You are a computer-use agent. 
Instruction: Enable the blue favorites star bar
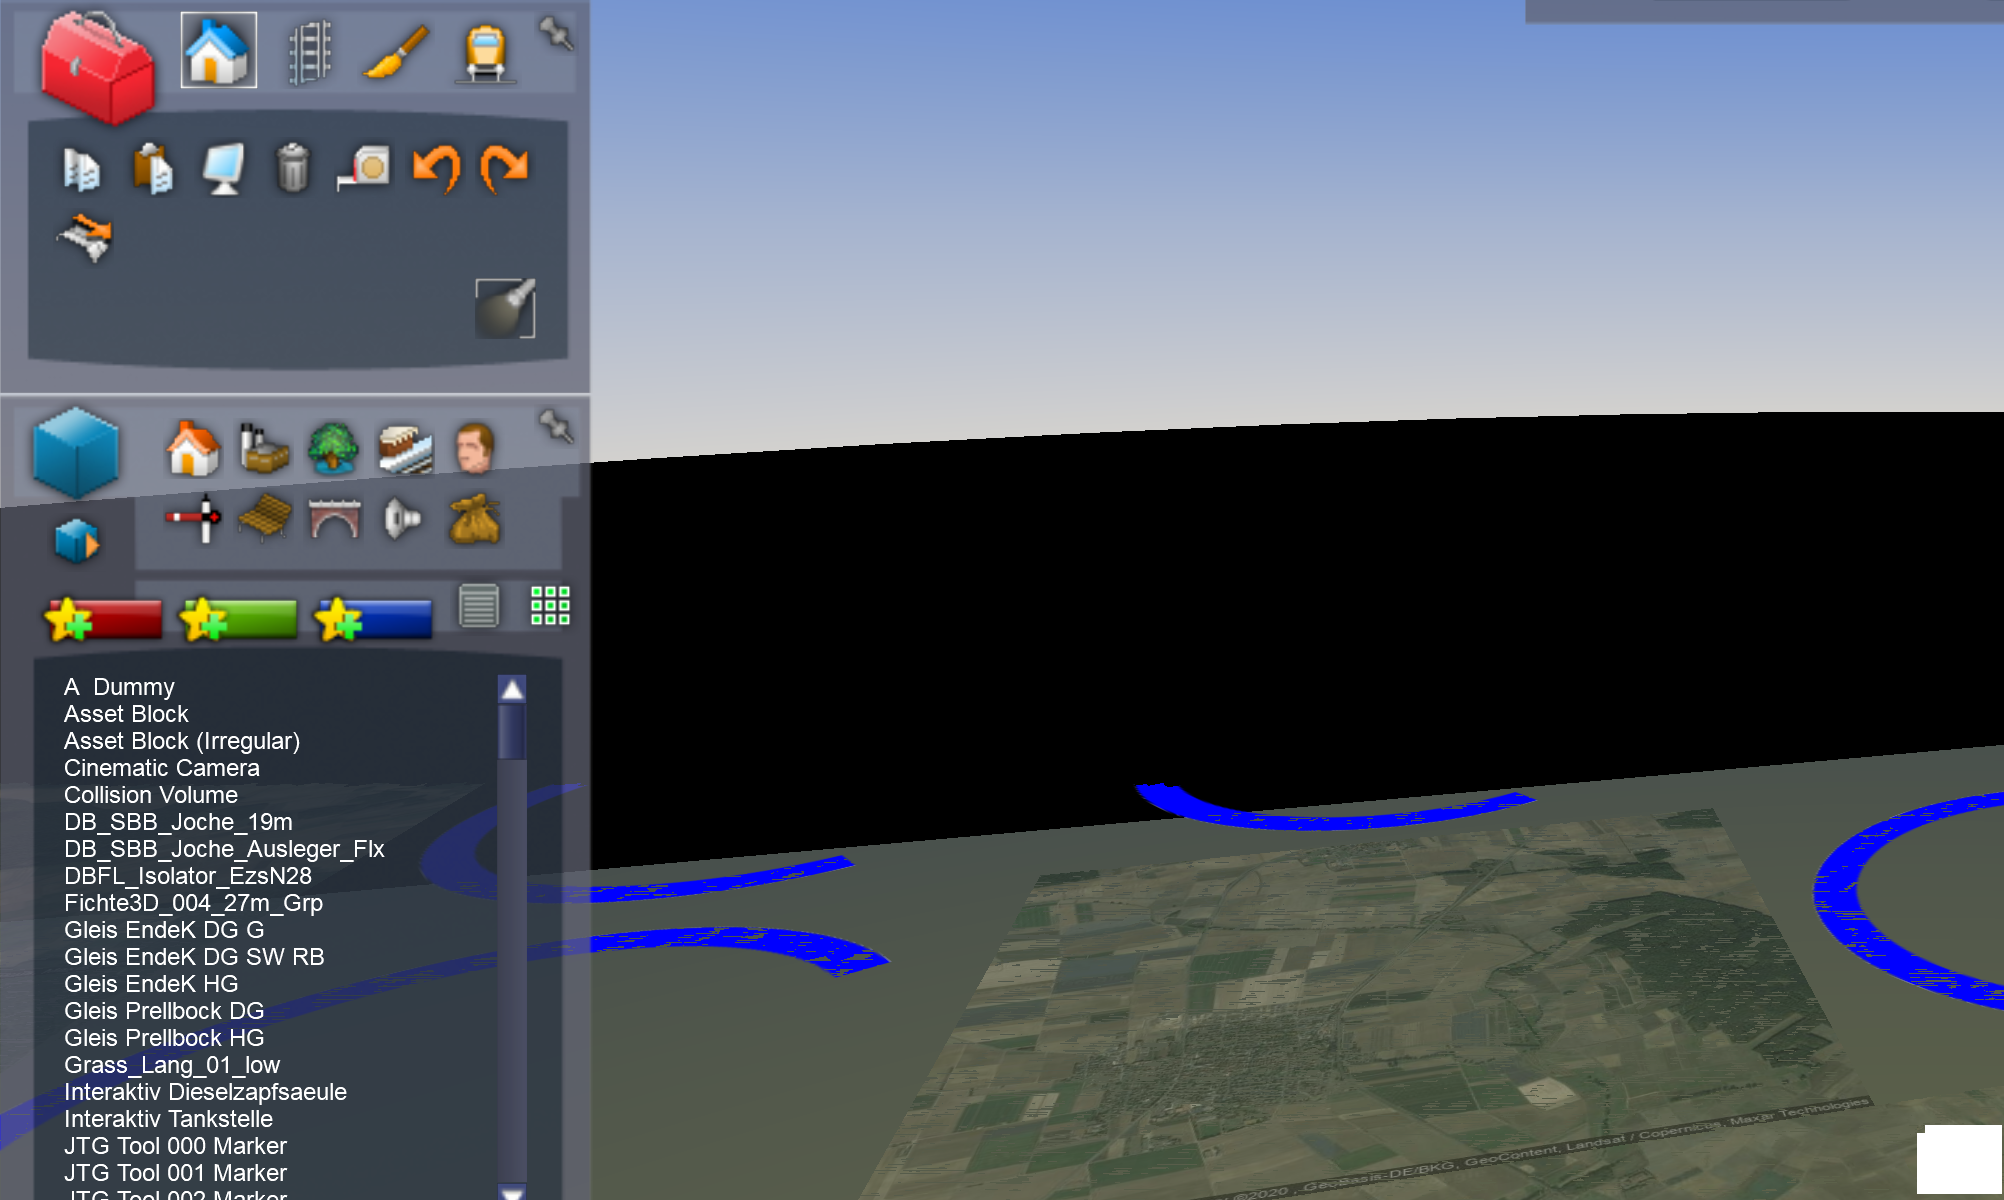(373, 619)
